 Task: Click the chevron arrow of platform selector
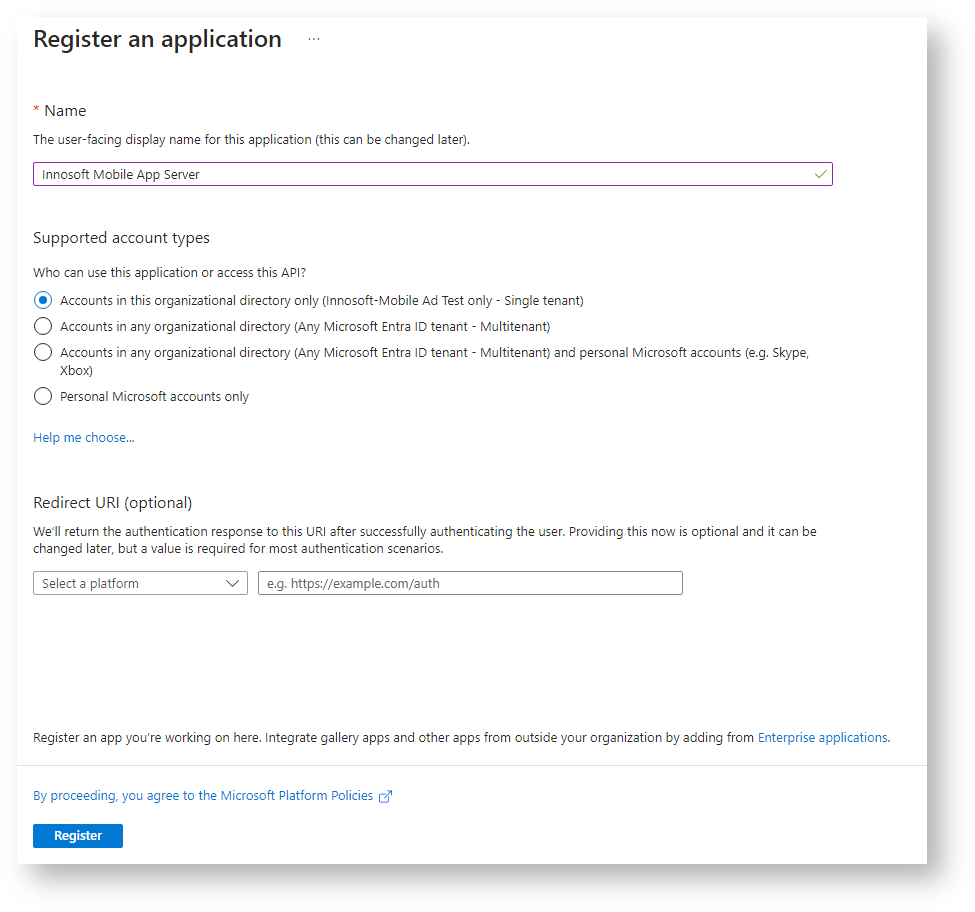tap(234, 583)
